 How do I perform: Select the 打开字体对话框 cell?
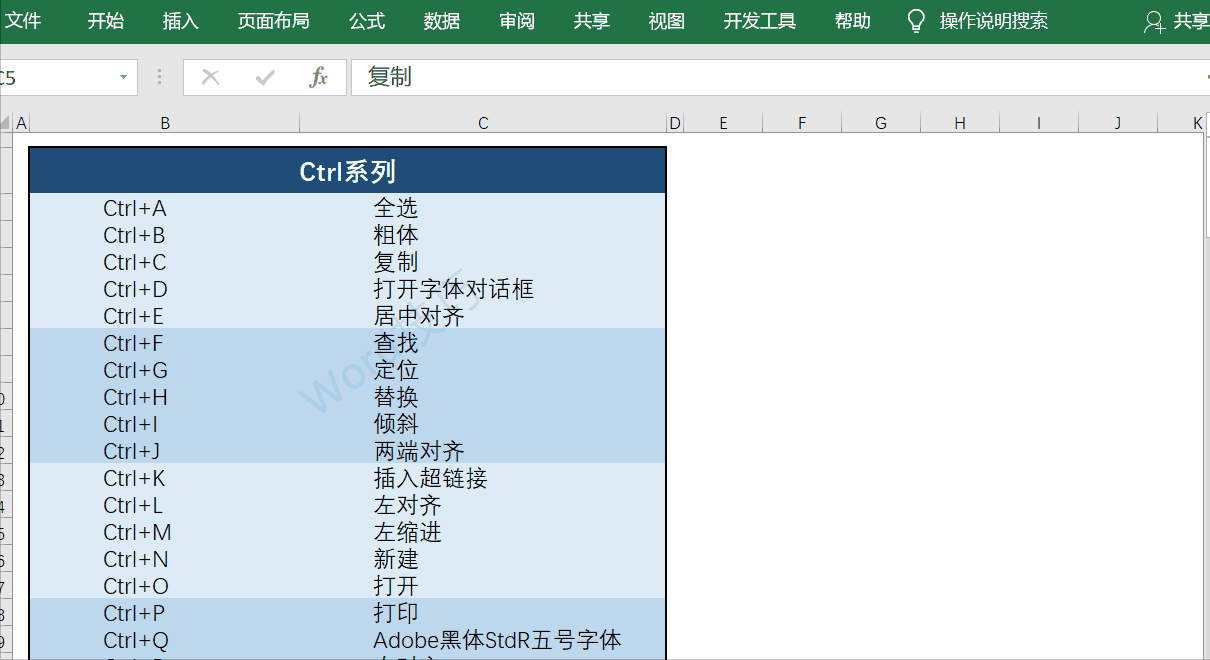tap(483, 289)
